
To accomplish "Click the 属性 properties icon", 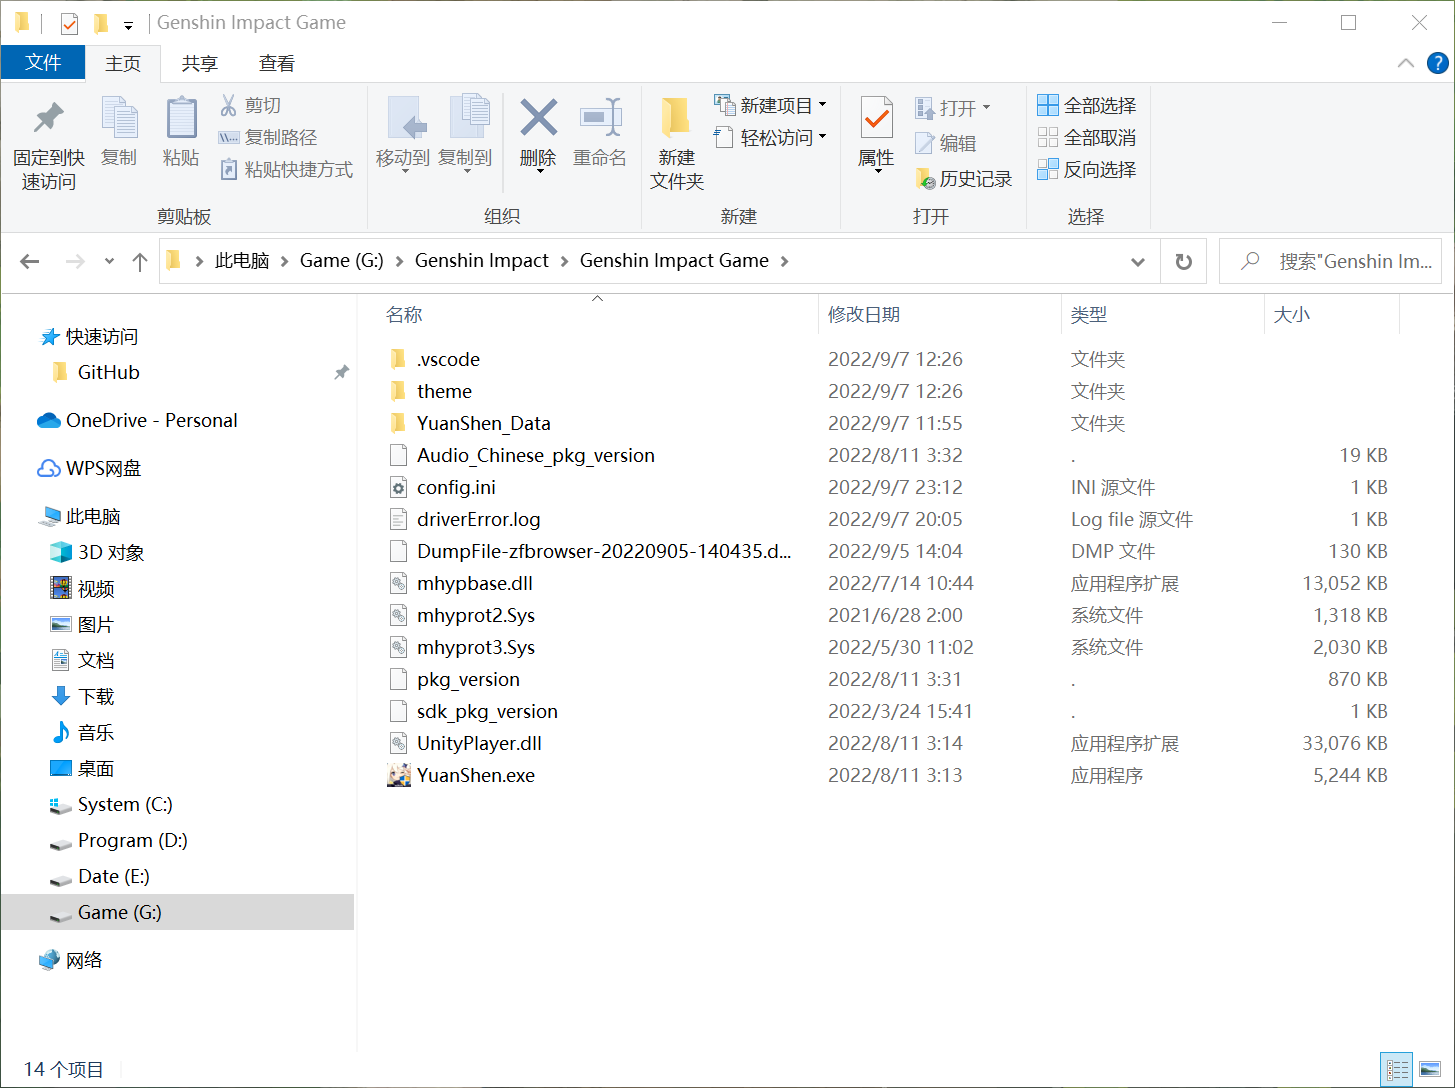I will click(877, 118).
